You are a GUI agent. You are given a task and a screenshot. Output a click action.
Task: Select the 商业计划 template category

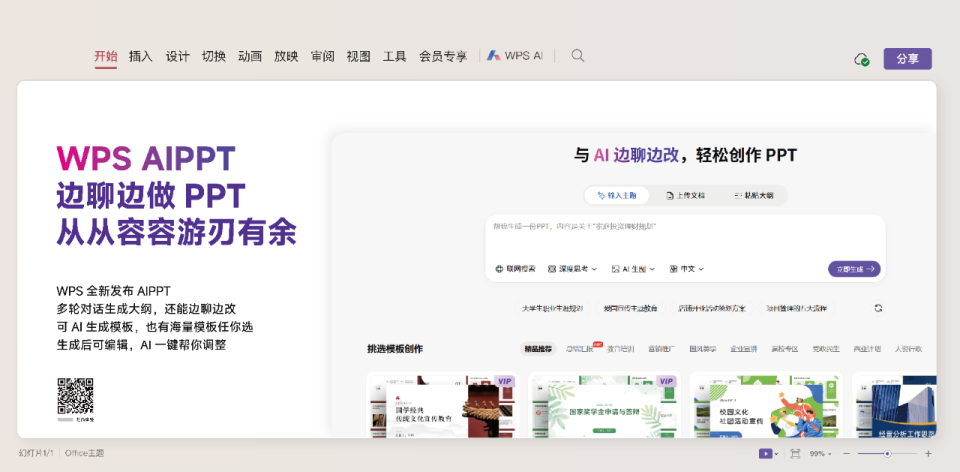coord(868,349)
